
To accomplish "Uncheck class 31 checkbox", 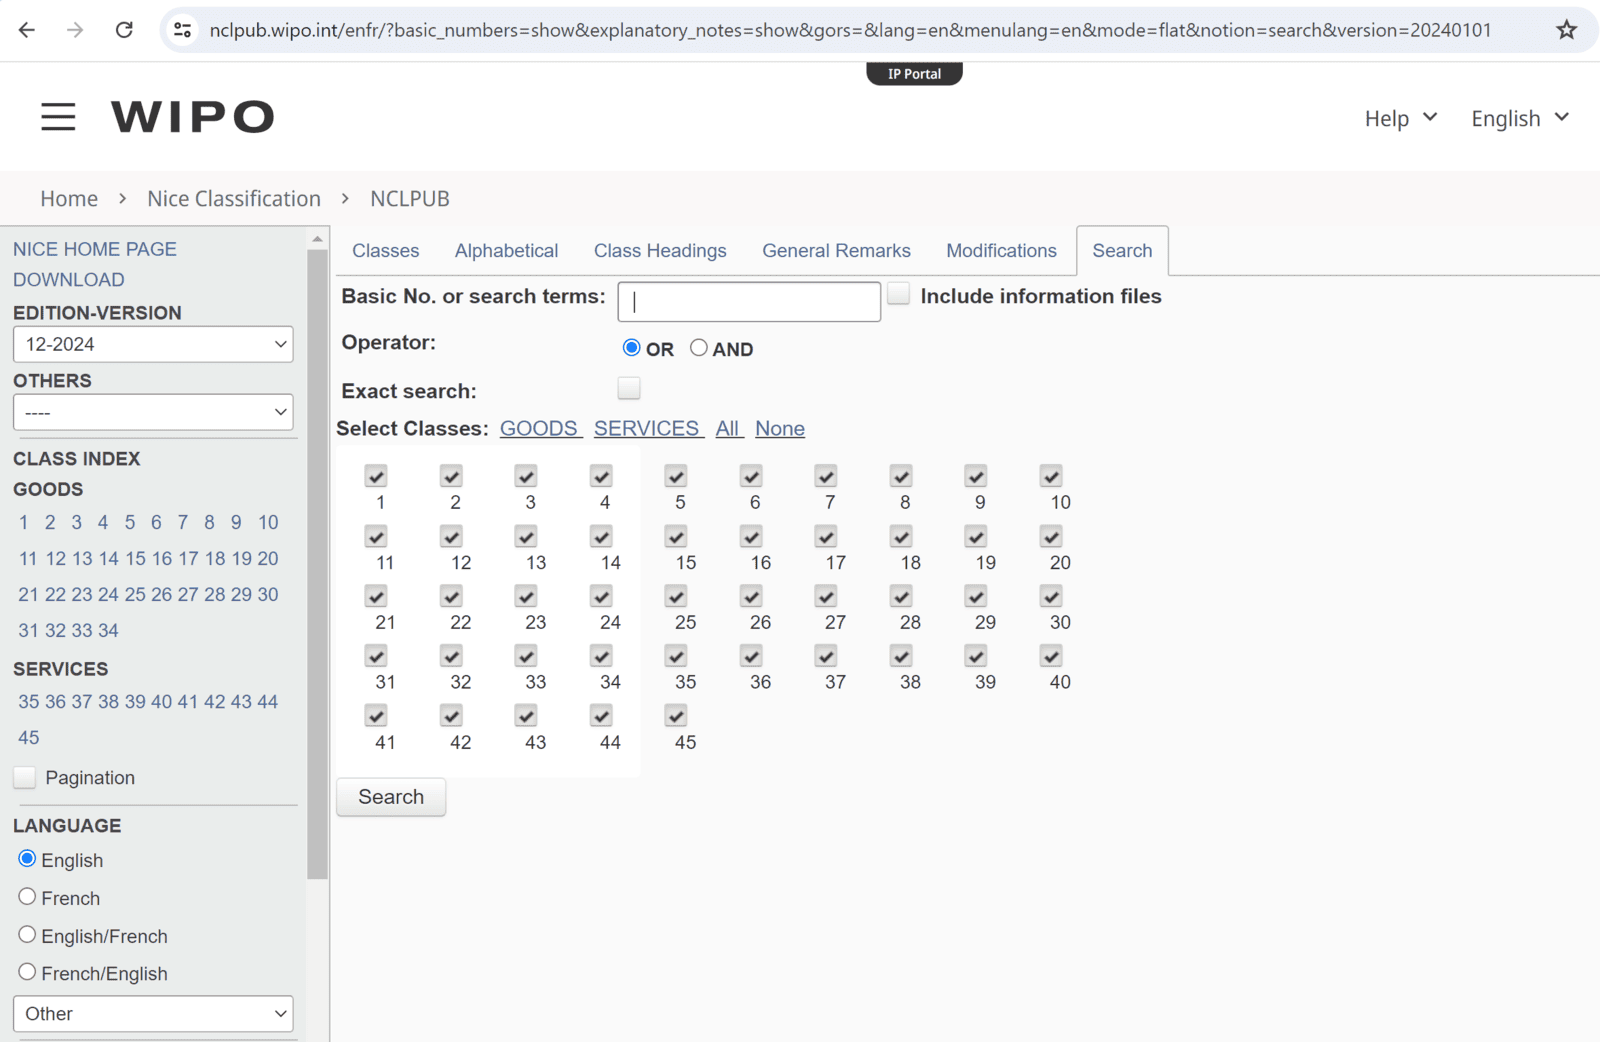I will click(x=376, y=656).
